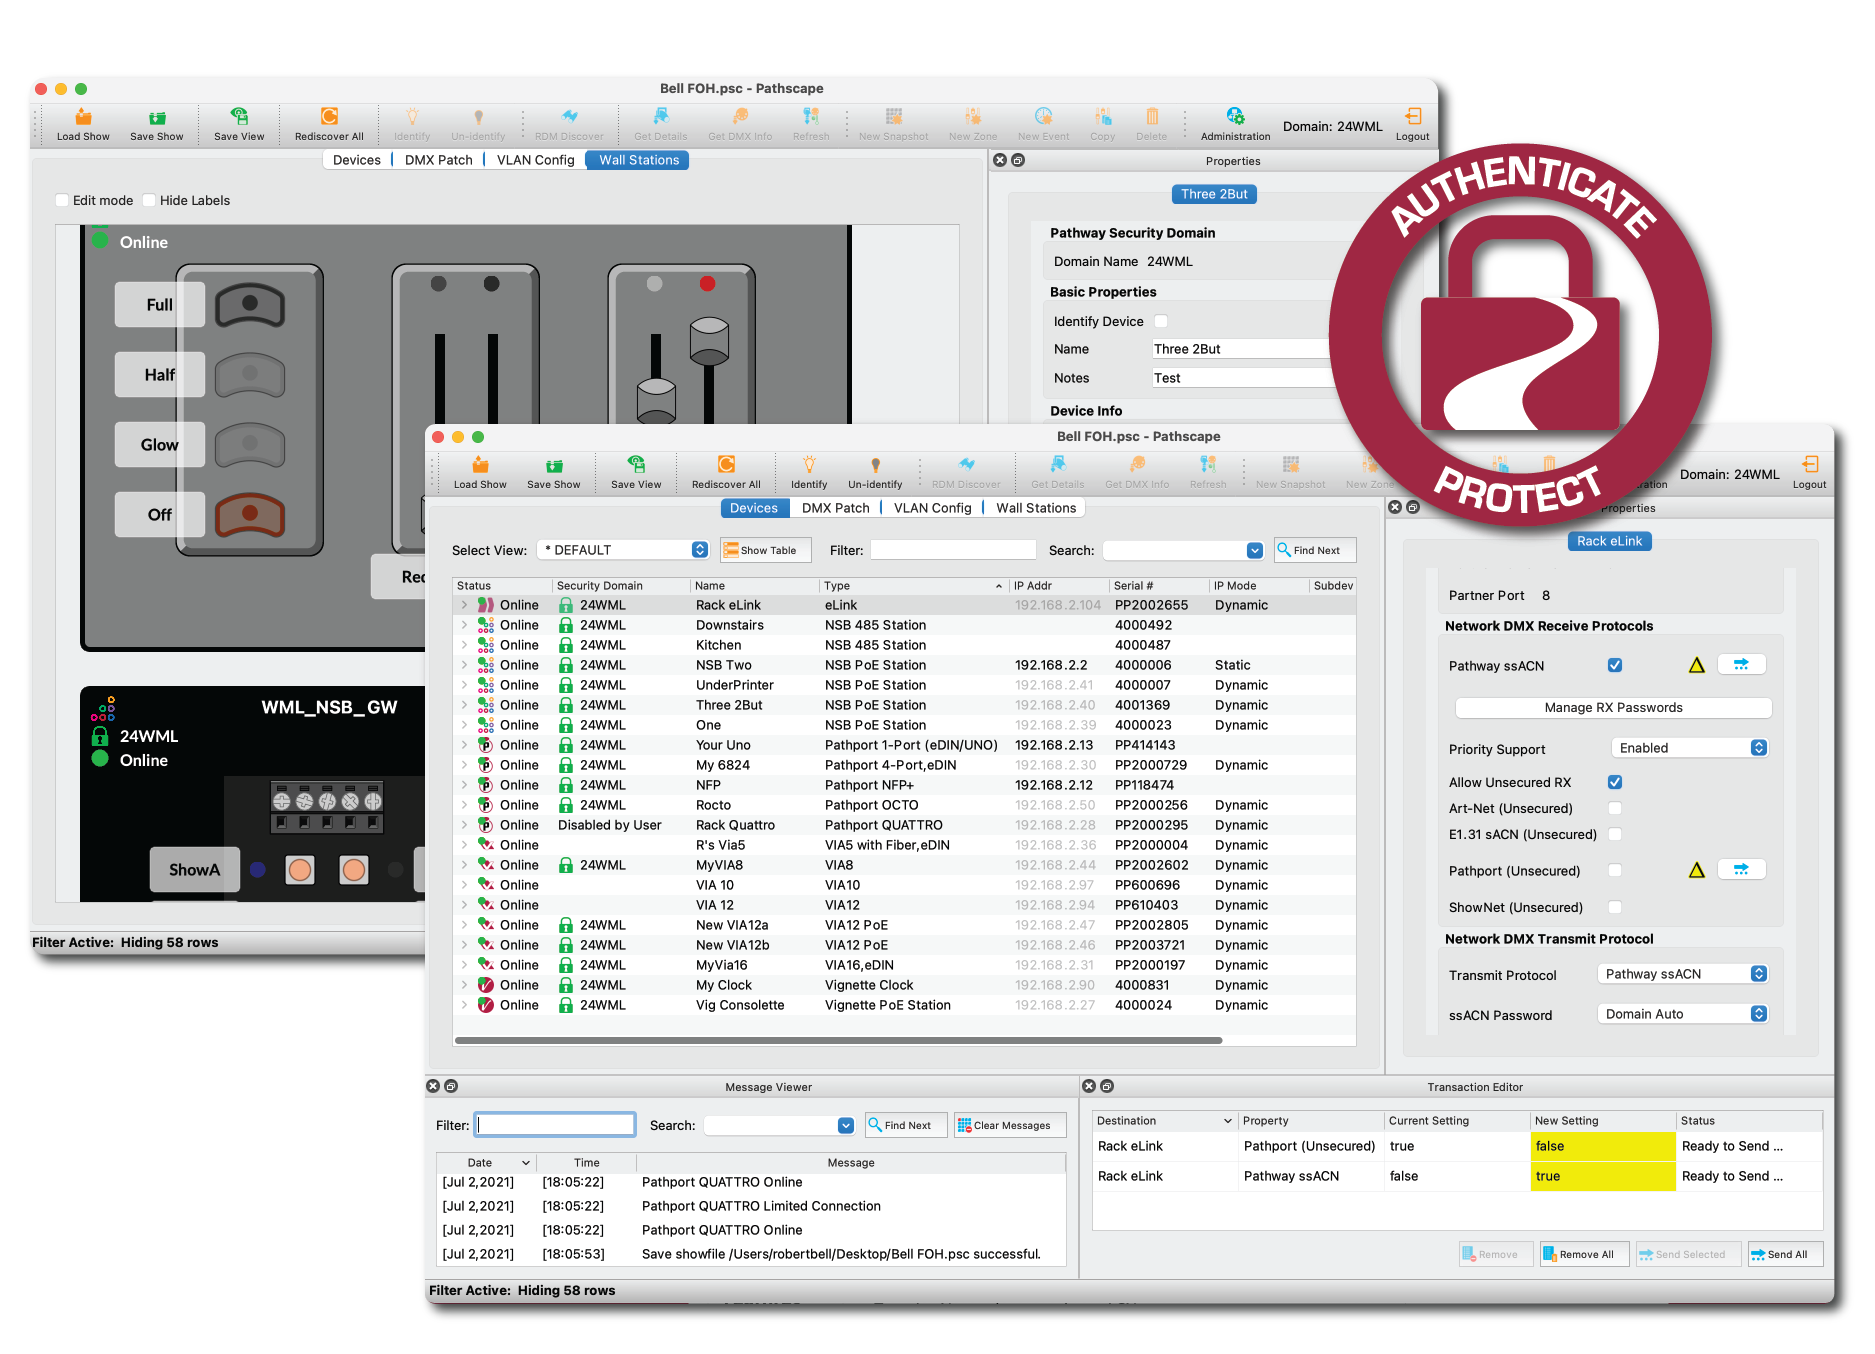Open VLAN Config tab in back window

[536, 160]
